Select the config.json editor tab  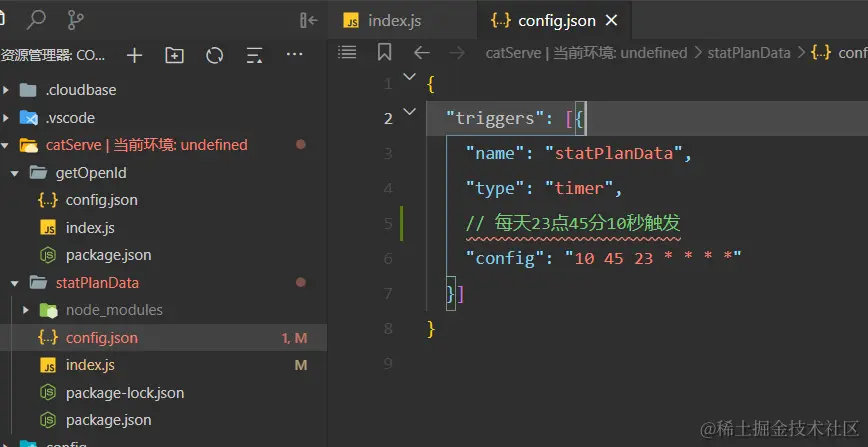coord(554,20)
